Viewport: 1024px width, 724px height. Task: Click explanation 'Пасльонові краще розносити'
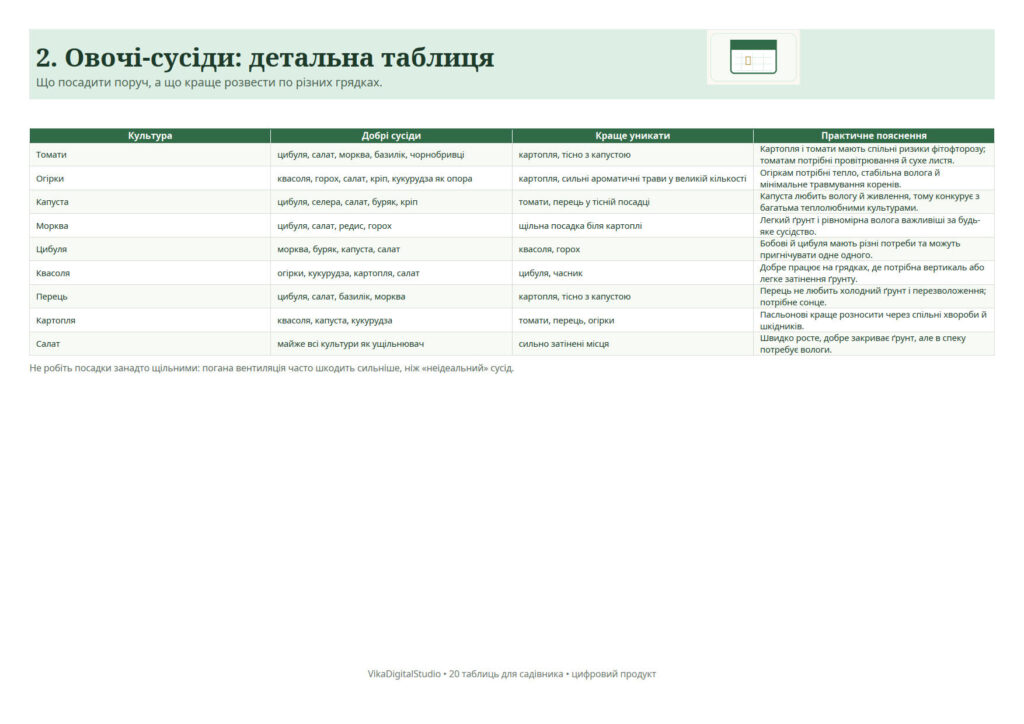873,321
